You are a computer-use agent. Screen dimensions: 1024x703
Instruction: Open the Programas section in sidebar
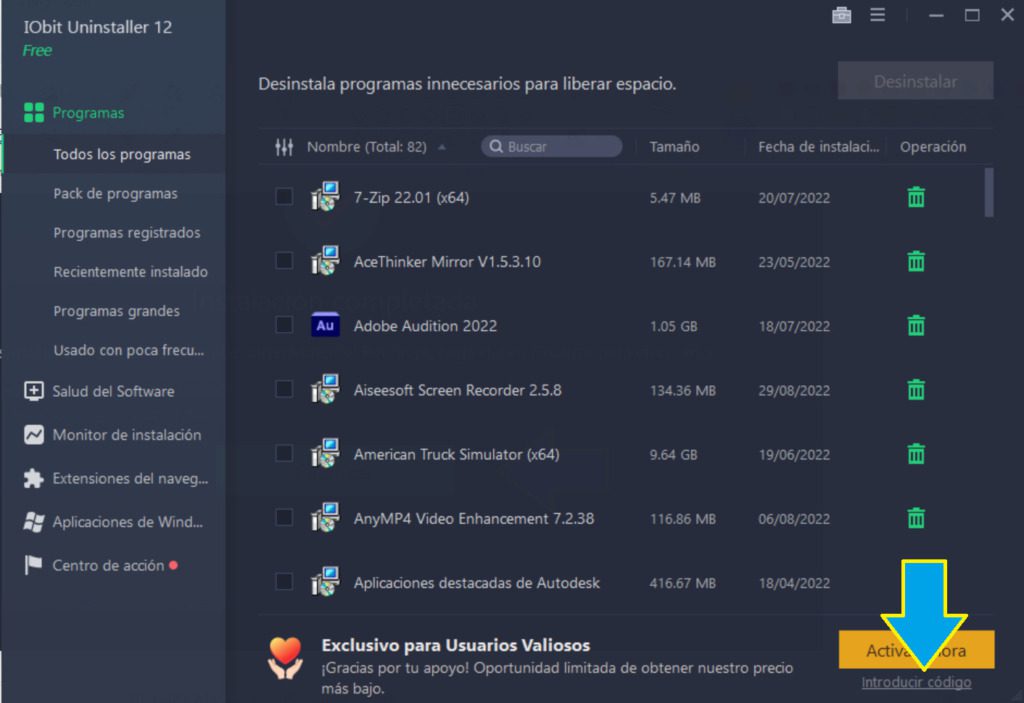88,113
